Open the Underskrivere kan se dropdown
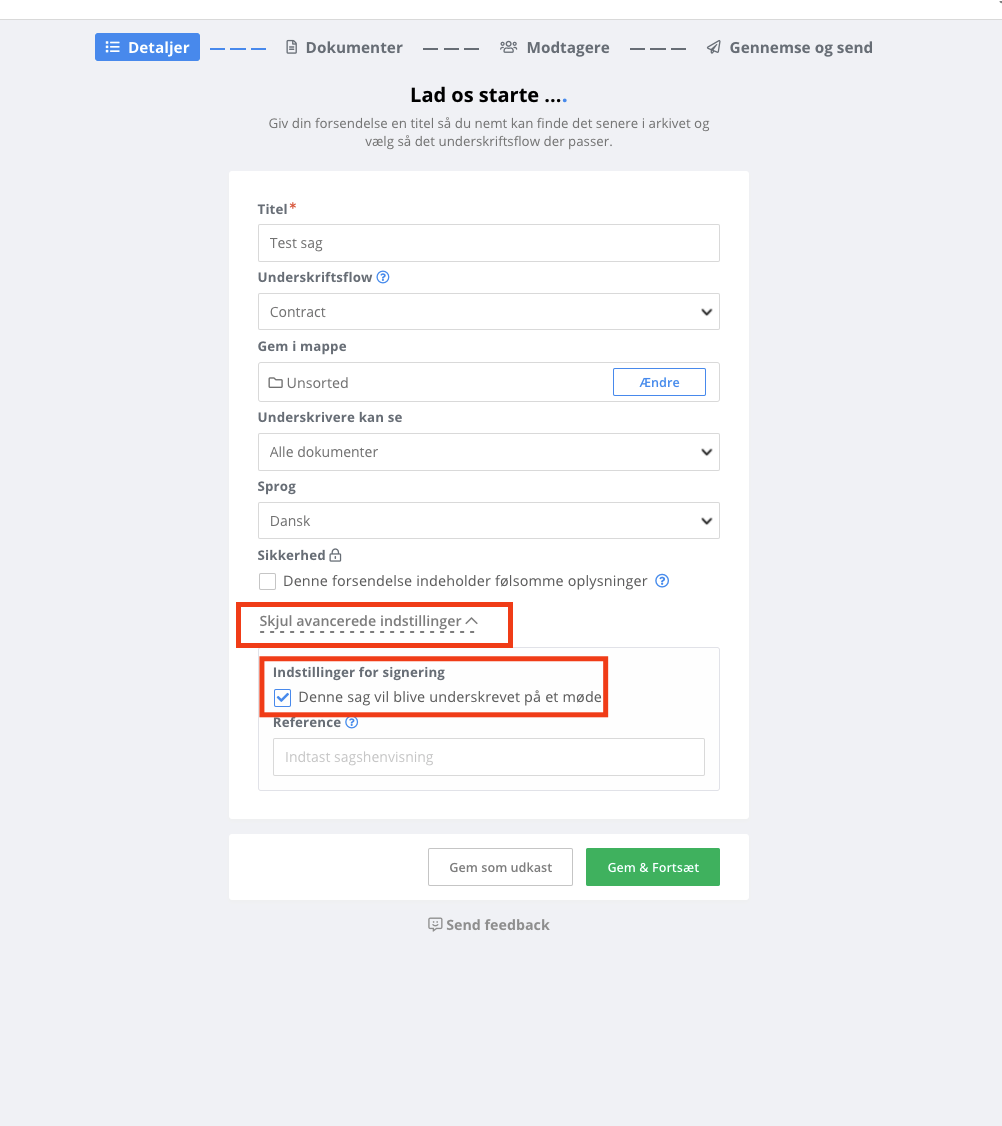The image size is (1002, 1126). click(488, 452)
